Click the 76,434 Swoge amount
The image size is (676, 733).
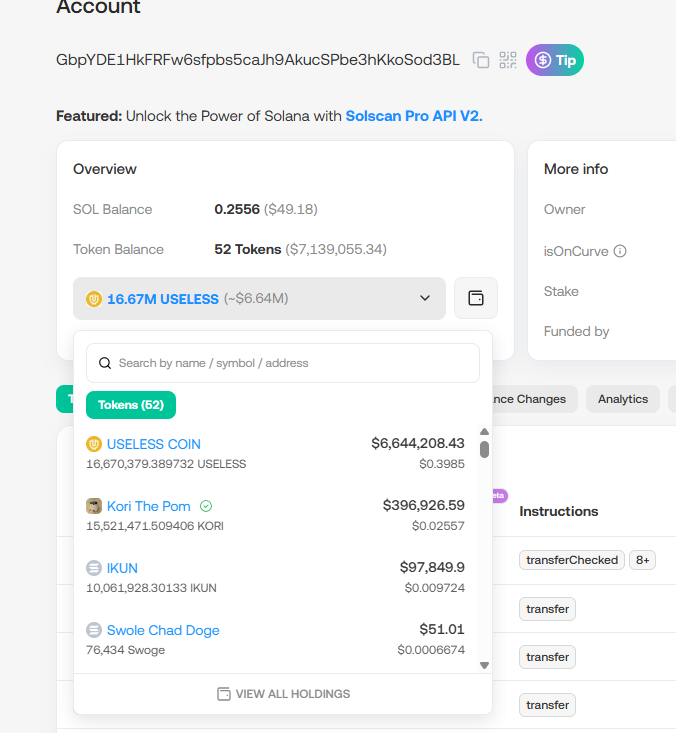[x=125, y=650]
